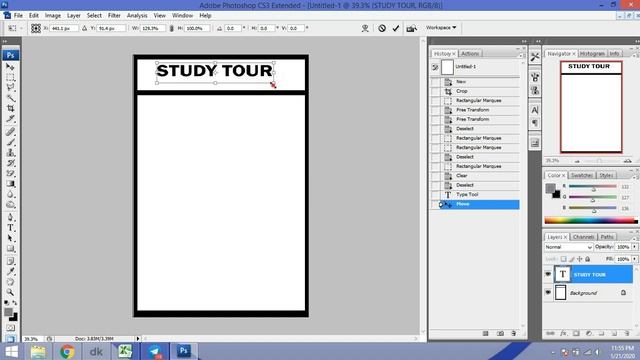Cancel the transform with the circle-slash icon
The image size is (640, 360).
[382, 28]
